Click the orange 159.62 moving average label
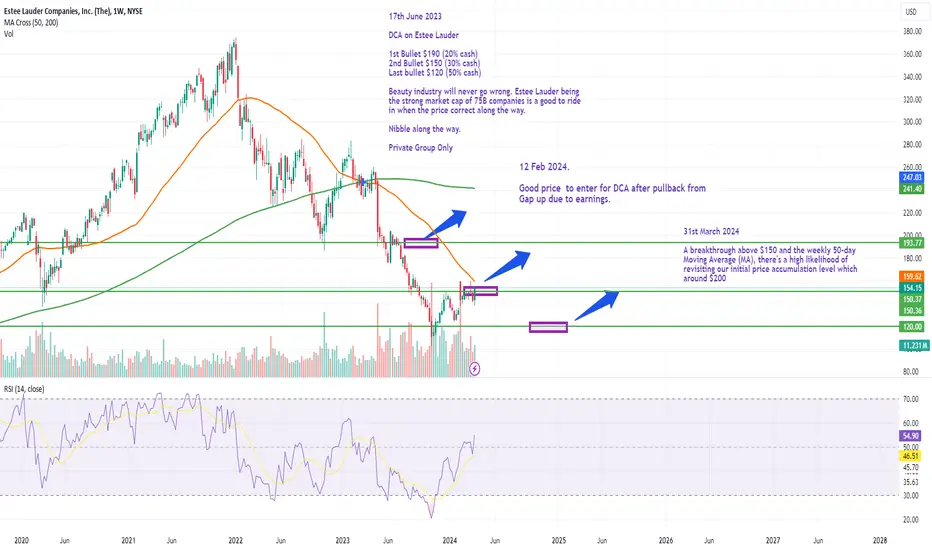 click(x=912, y=276)
